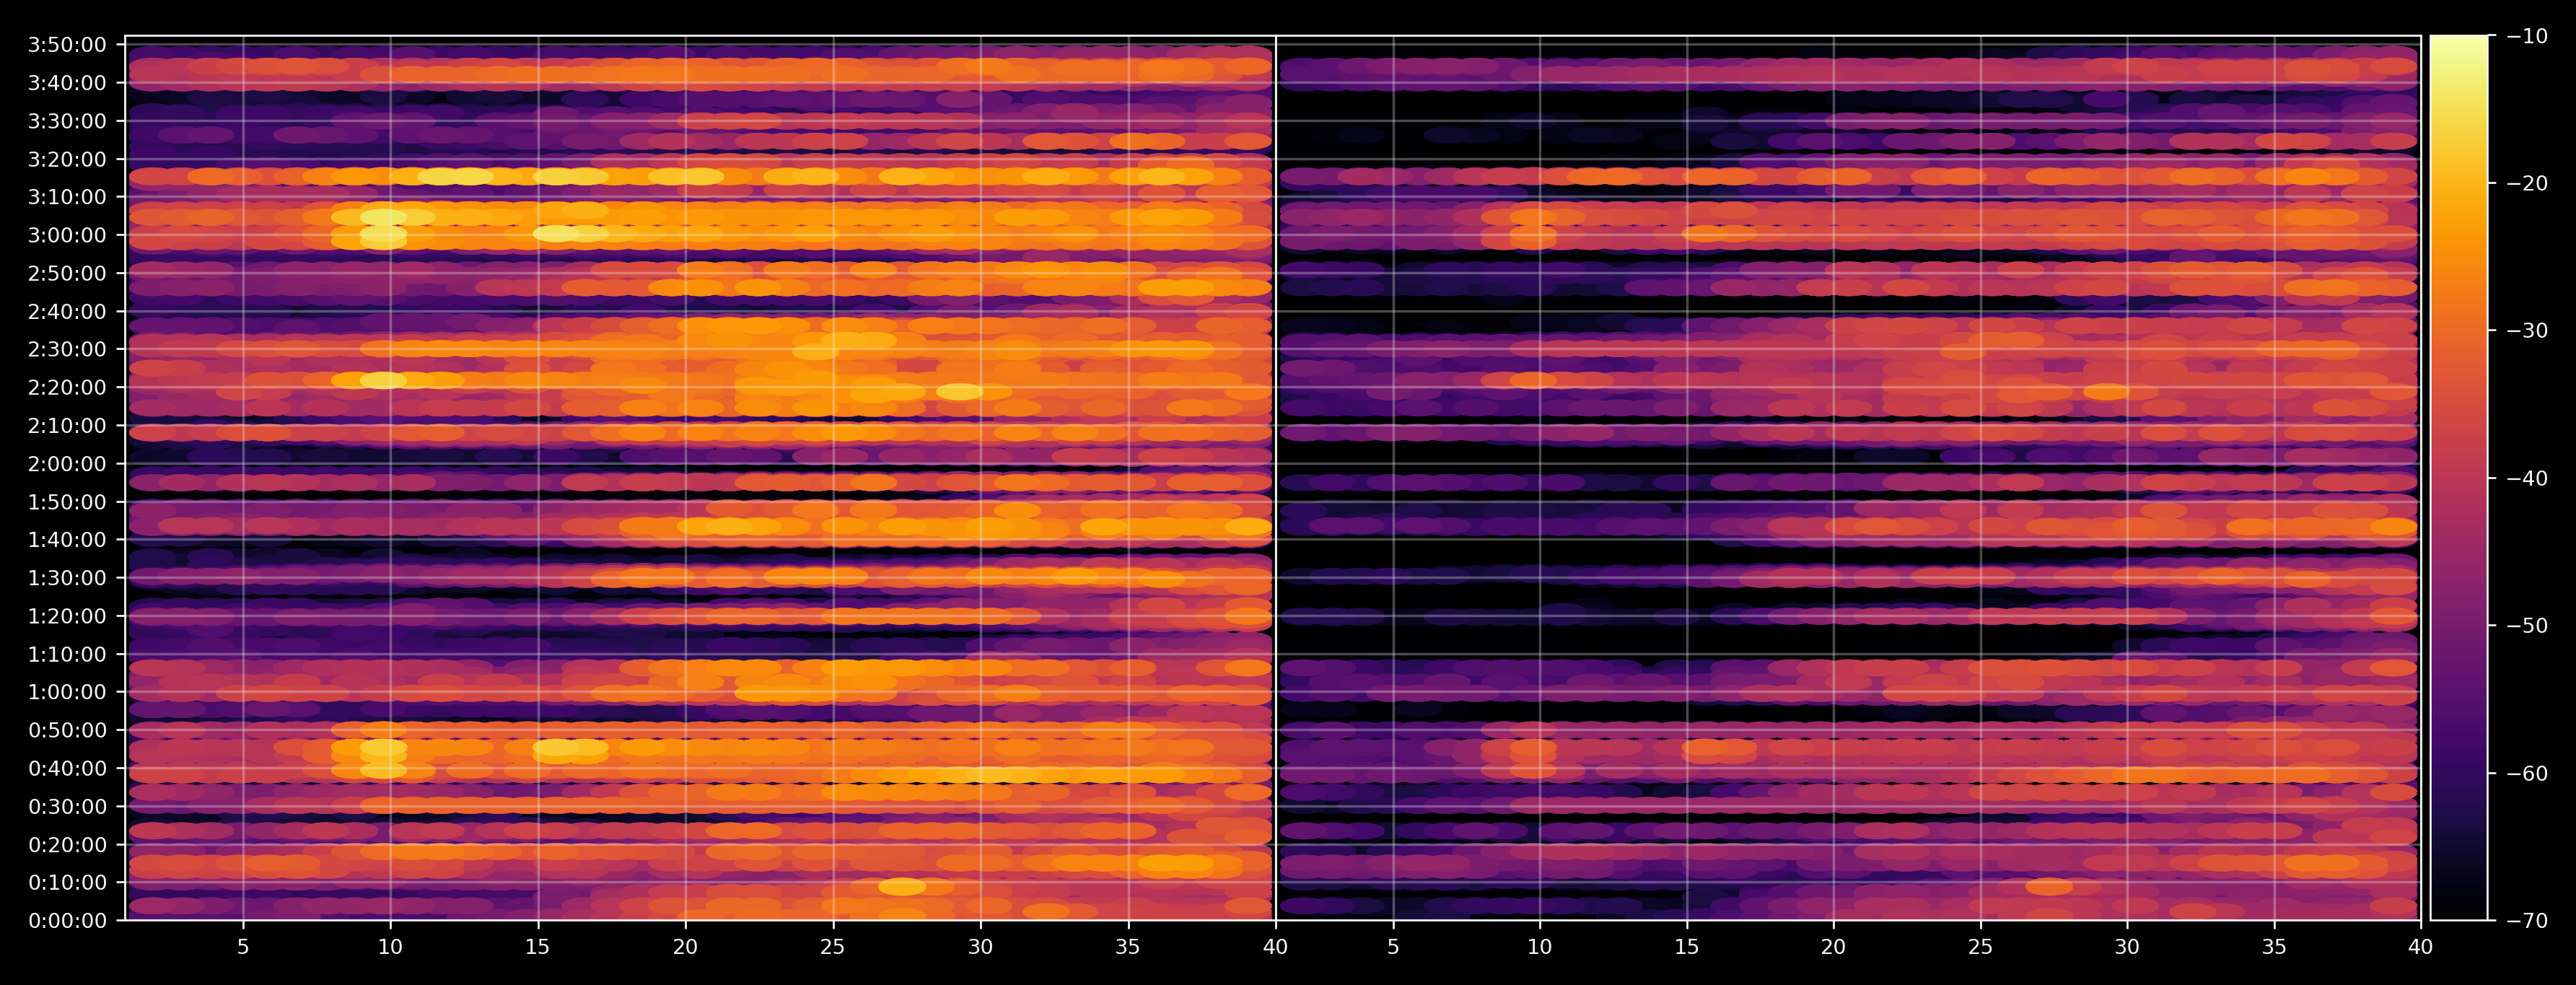The width and height of the screenshot is (2576, 985).
Task: Select the 1:10:00 time tick label
Action: pos(67,654)
